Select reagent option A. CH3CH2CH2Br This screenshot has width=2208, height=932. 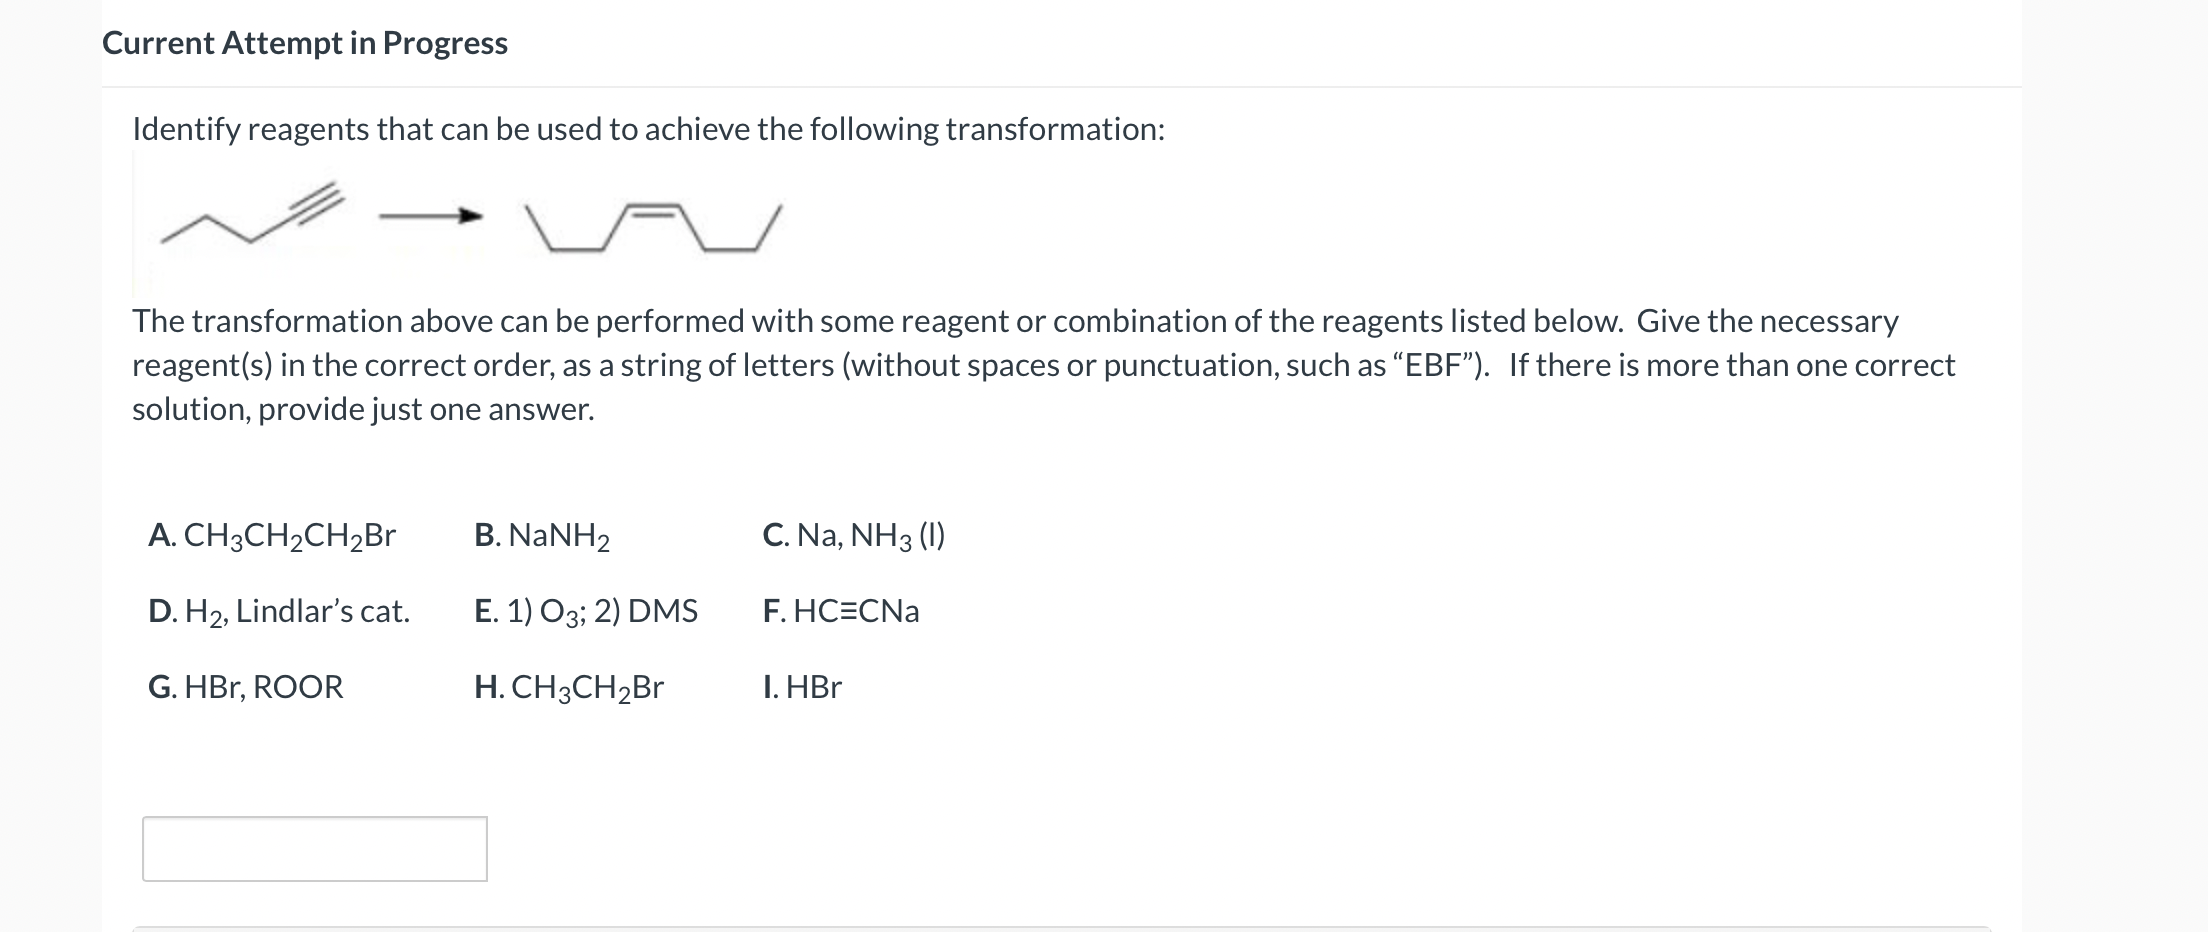[272, 537]
